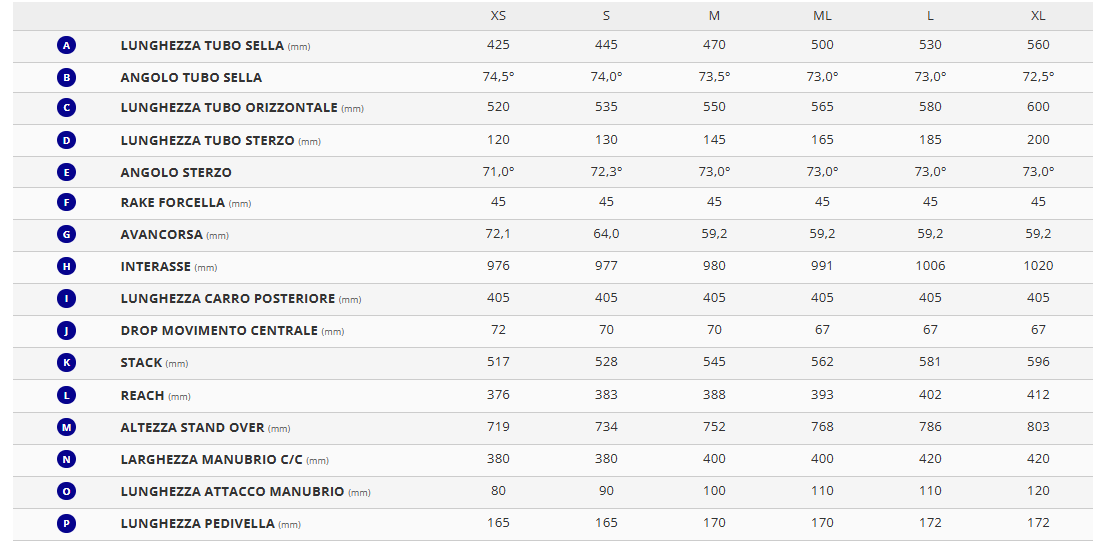Viewport: 1105px width, 553px height.
Task: Click the blue letter K badge icon
Action: (x=66, y=363)
